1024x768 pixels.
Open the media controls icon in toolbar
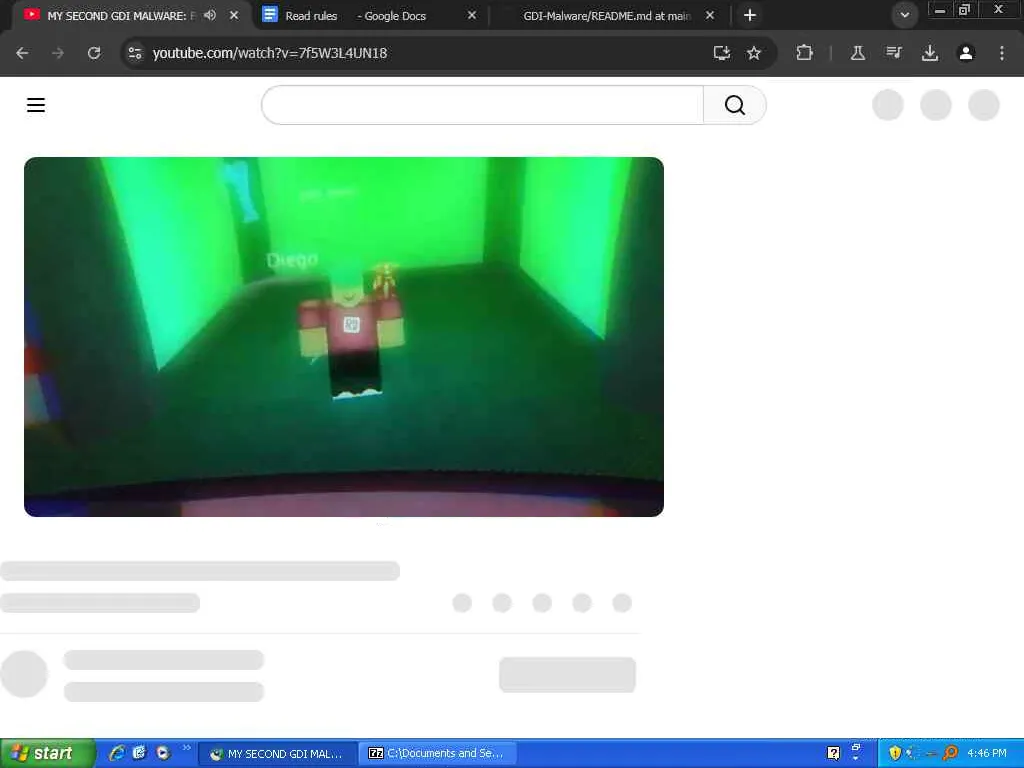click(x=893, y=53)
